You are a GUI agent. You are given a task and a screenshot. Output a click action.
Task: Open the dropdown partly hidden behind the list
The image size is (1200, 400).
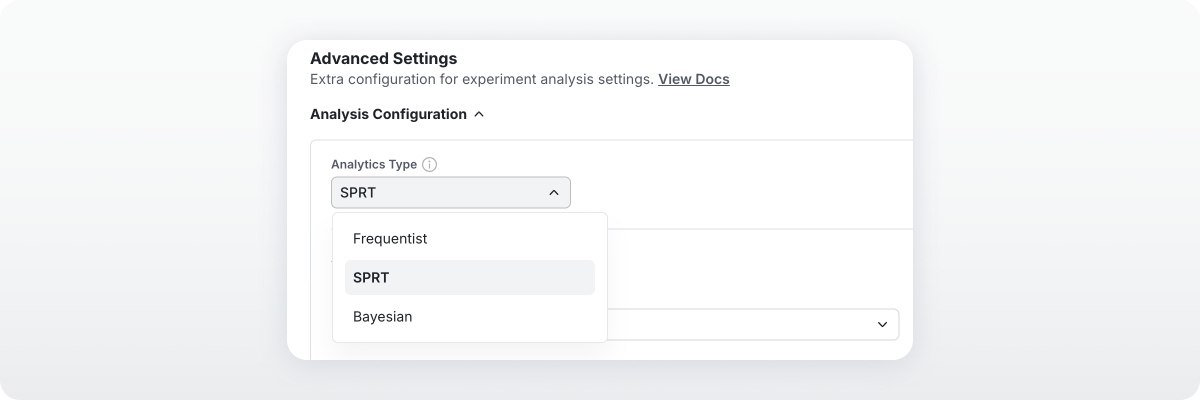[753, 324]
